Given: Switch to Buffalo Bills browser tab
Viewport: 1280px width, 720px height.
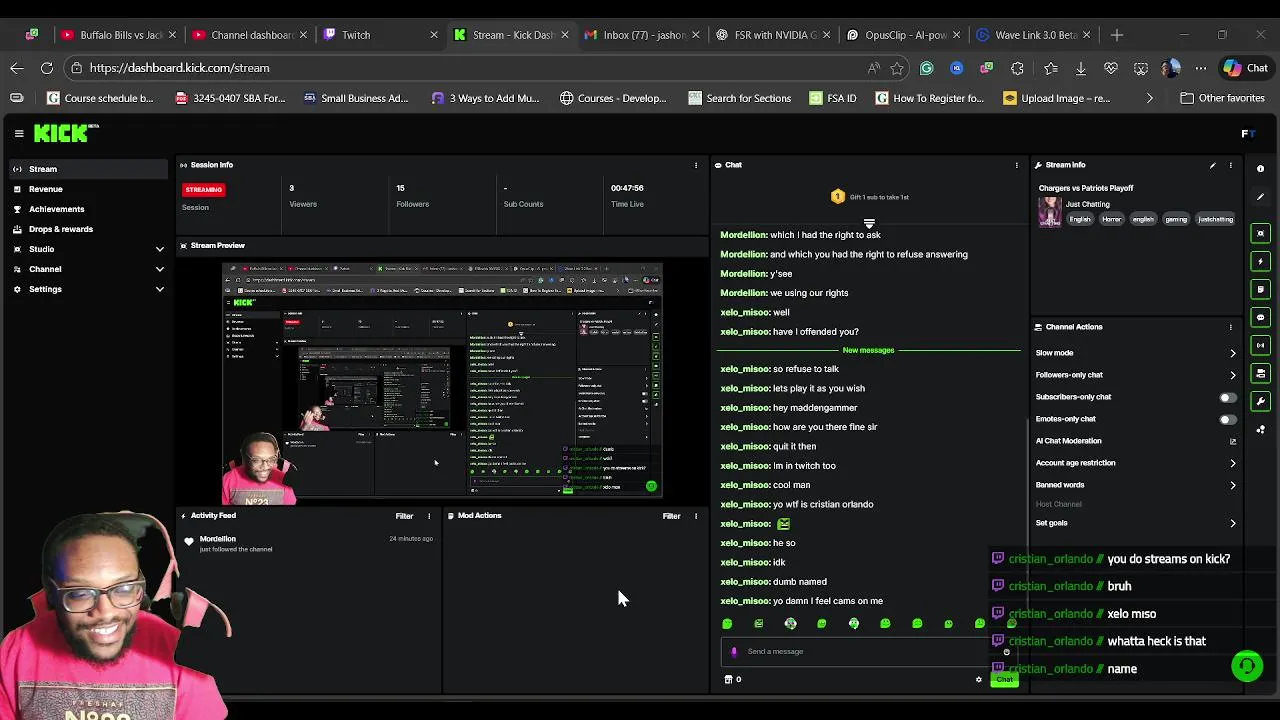Looking at the screenshot, I should [x=117, y=35].
